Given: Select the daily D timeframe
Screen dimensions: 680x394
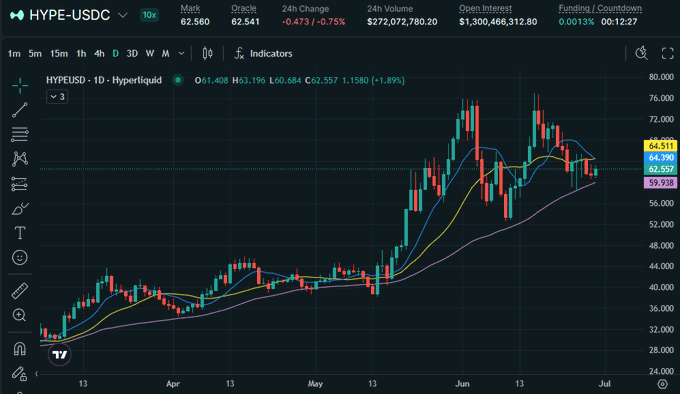Looking at the screenshot, I should 115,54.
